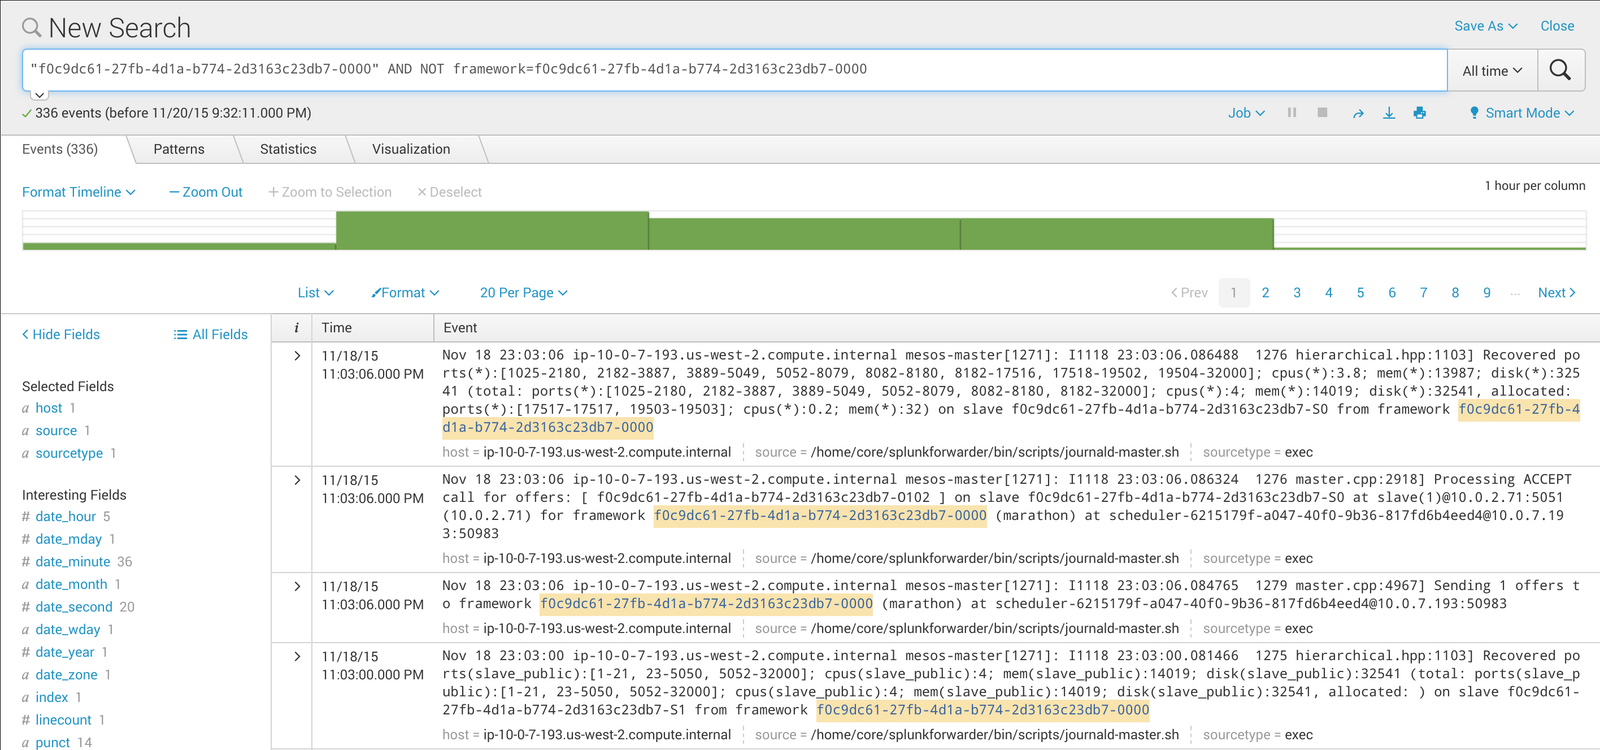Open the All Fields list
The width and height of the screenshot is (1600, 750).
click(x=211, y=335)
